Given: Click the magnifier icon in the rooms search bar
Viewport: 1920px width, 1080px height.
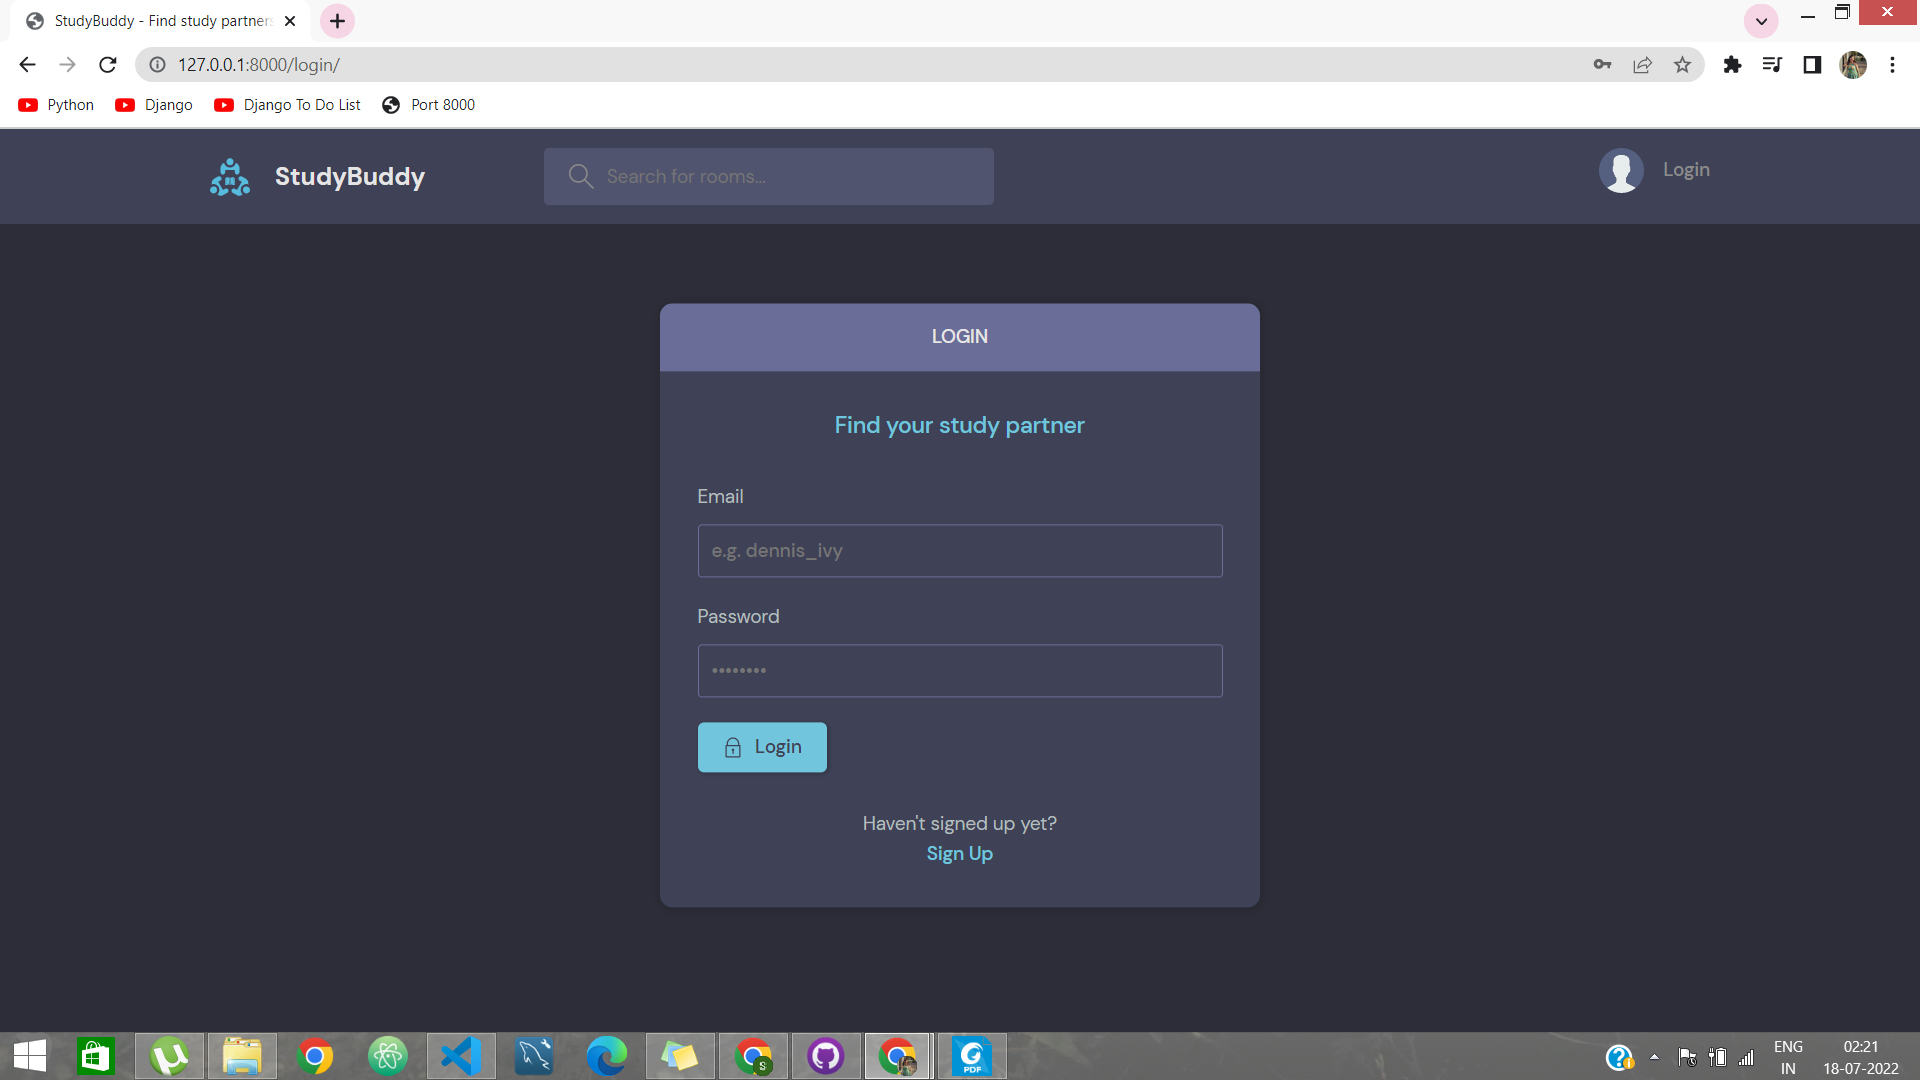Looking at the screenshot, I should point(580,176).
